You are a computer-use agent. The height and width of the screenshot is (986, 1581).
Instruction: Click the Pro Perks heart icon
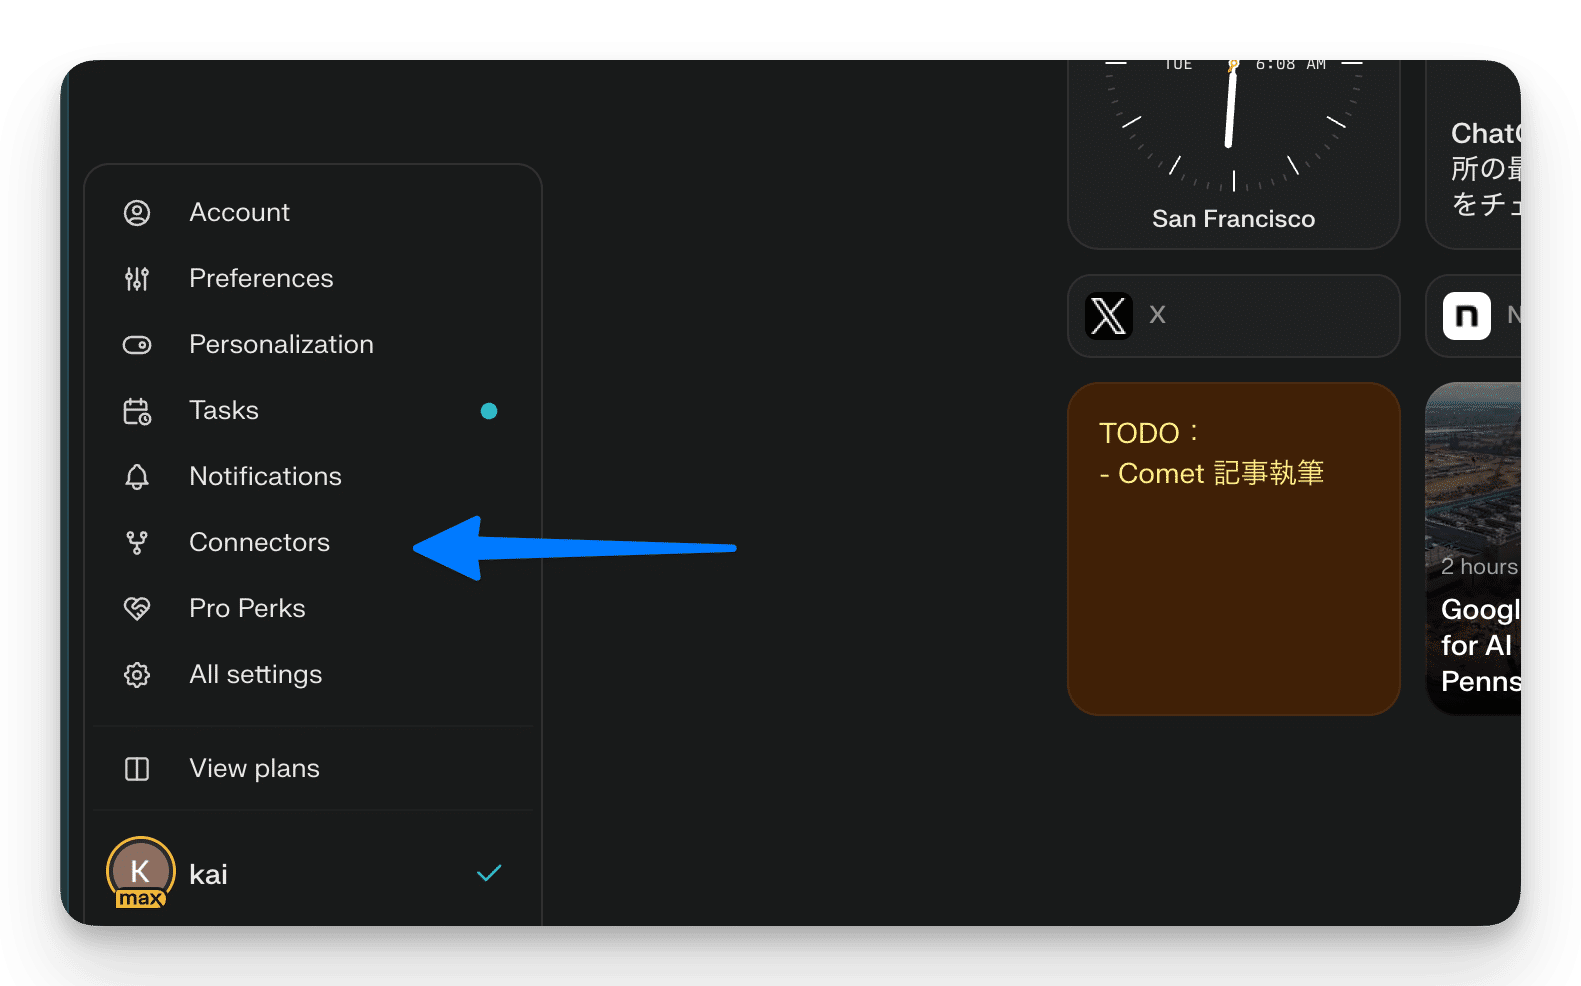137,609
